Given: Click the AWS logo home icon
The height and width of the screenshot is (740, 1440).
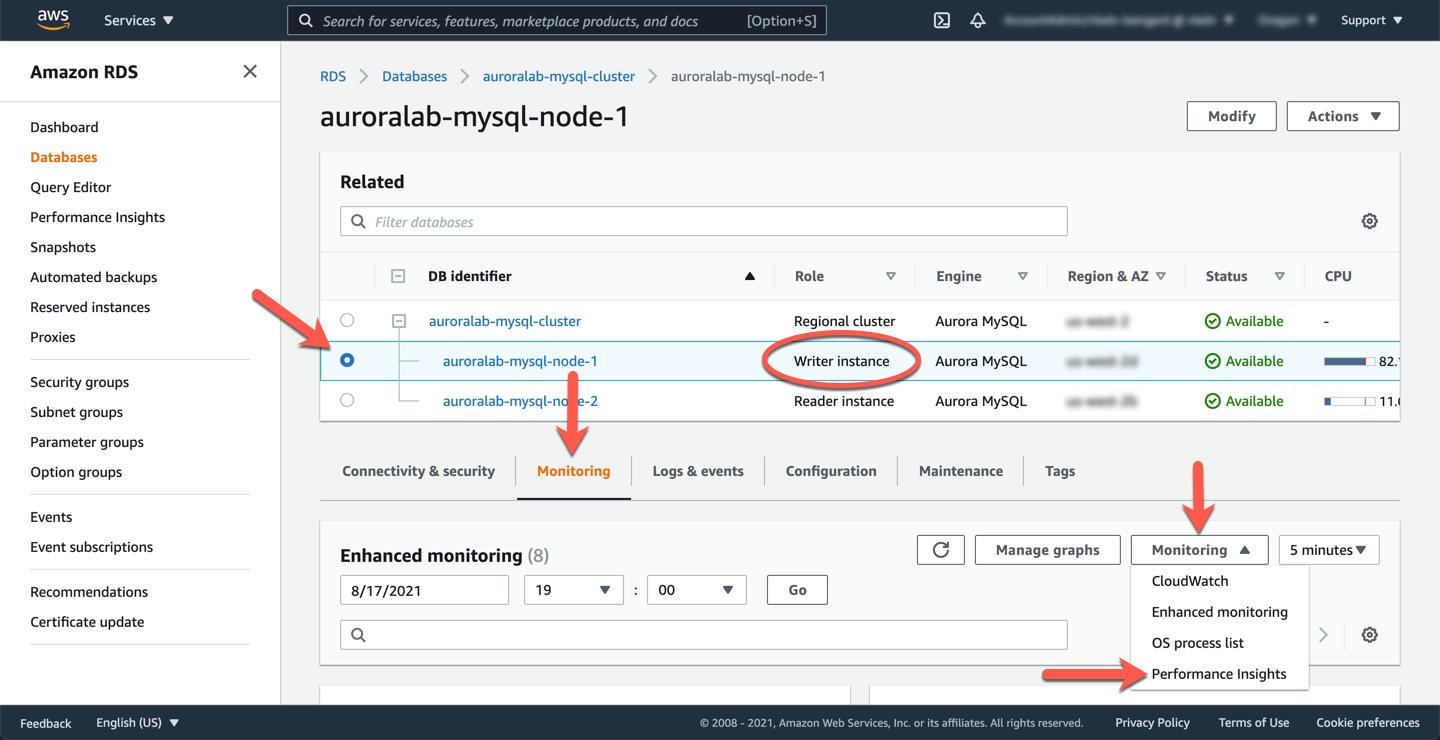Looking at the screenshot, I should [x=53, y=20].
